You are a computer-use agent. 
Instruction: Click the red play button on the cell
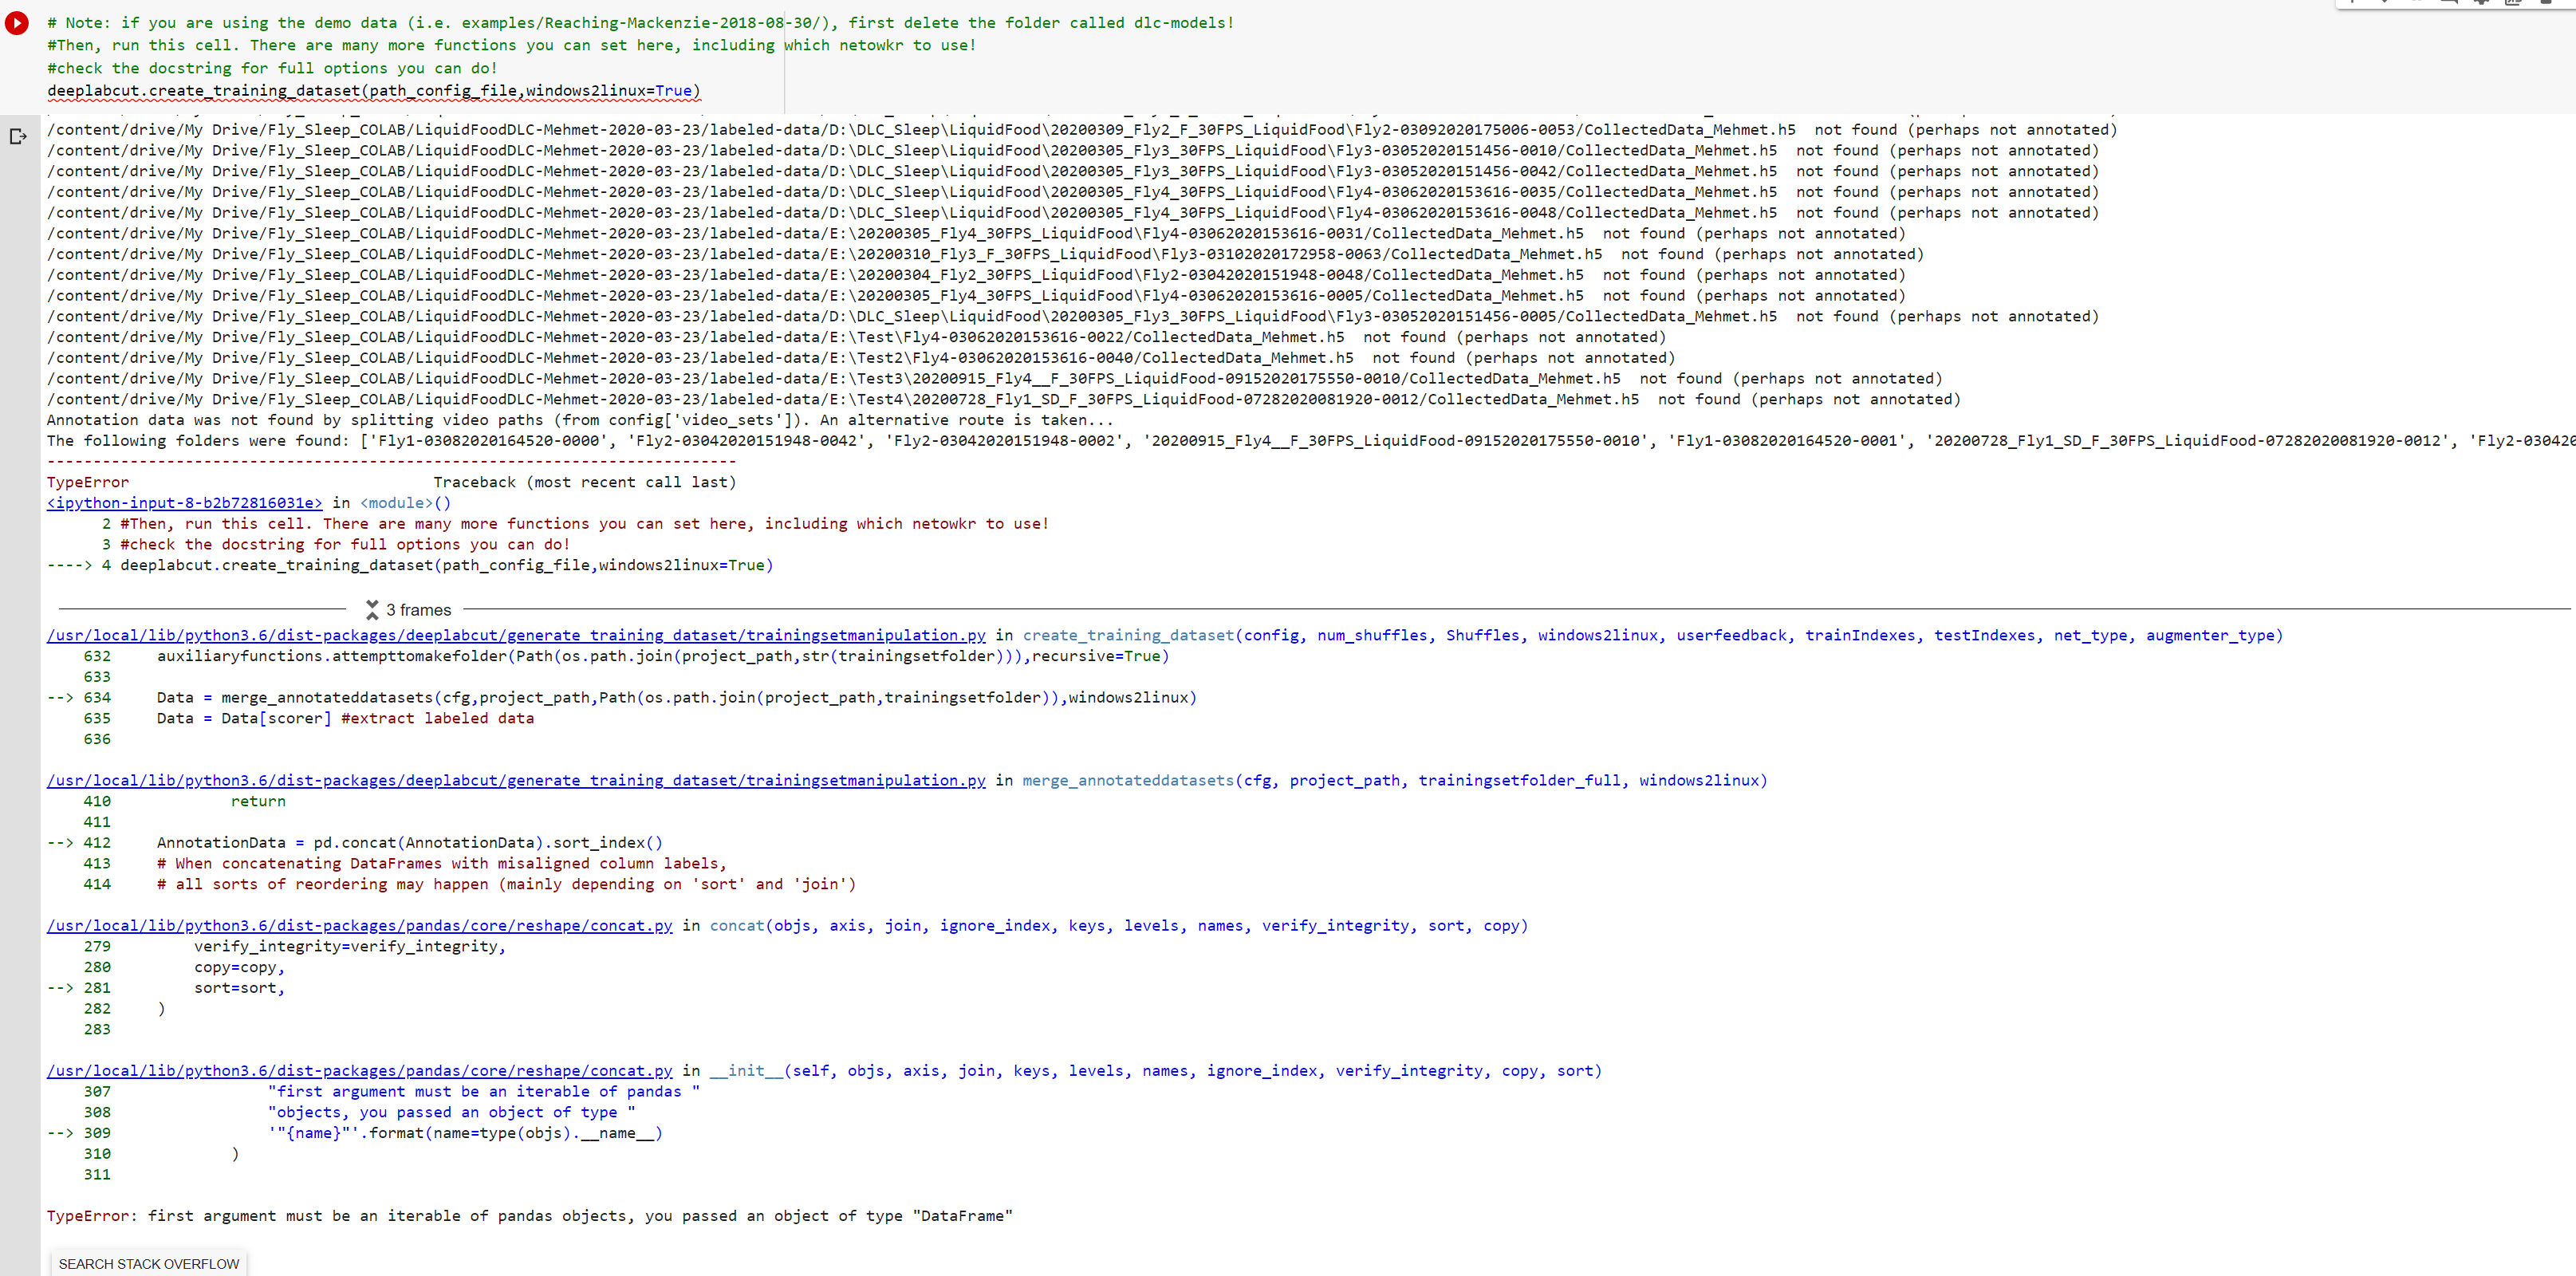tap(17, 23)
